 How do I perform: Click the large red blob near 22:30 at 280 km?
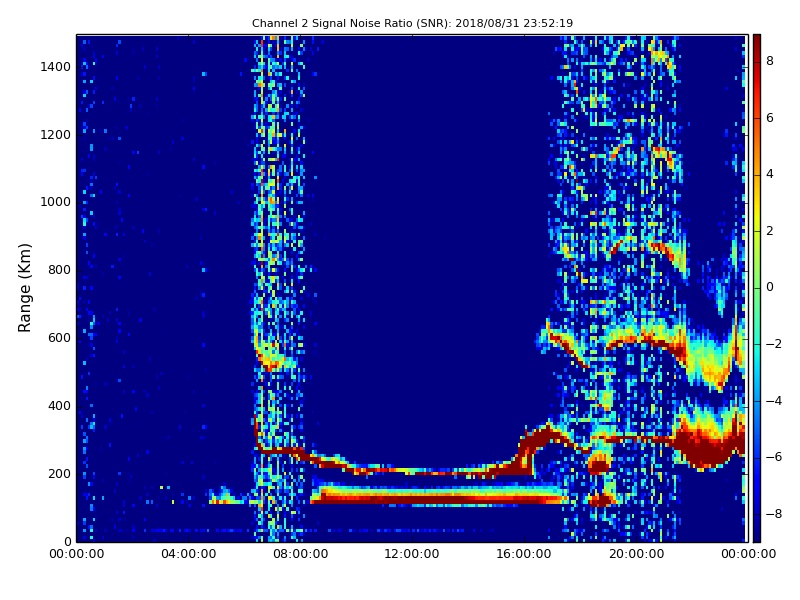coord(707,448)
